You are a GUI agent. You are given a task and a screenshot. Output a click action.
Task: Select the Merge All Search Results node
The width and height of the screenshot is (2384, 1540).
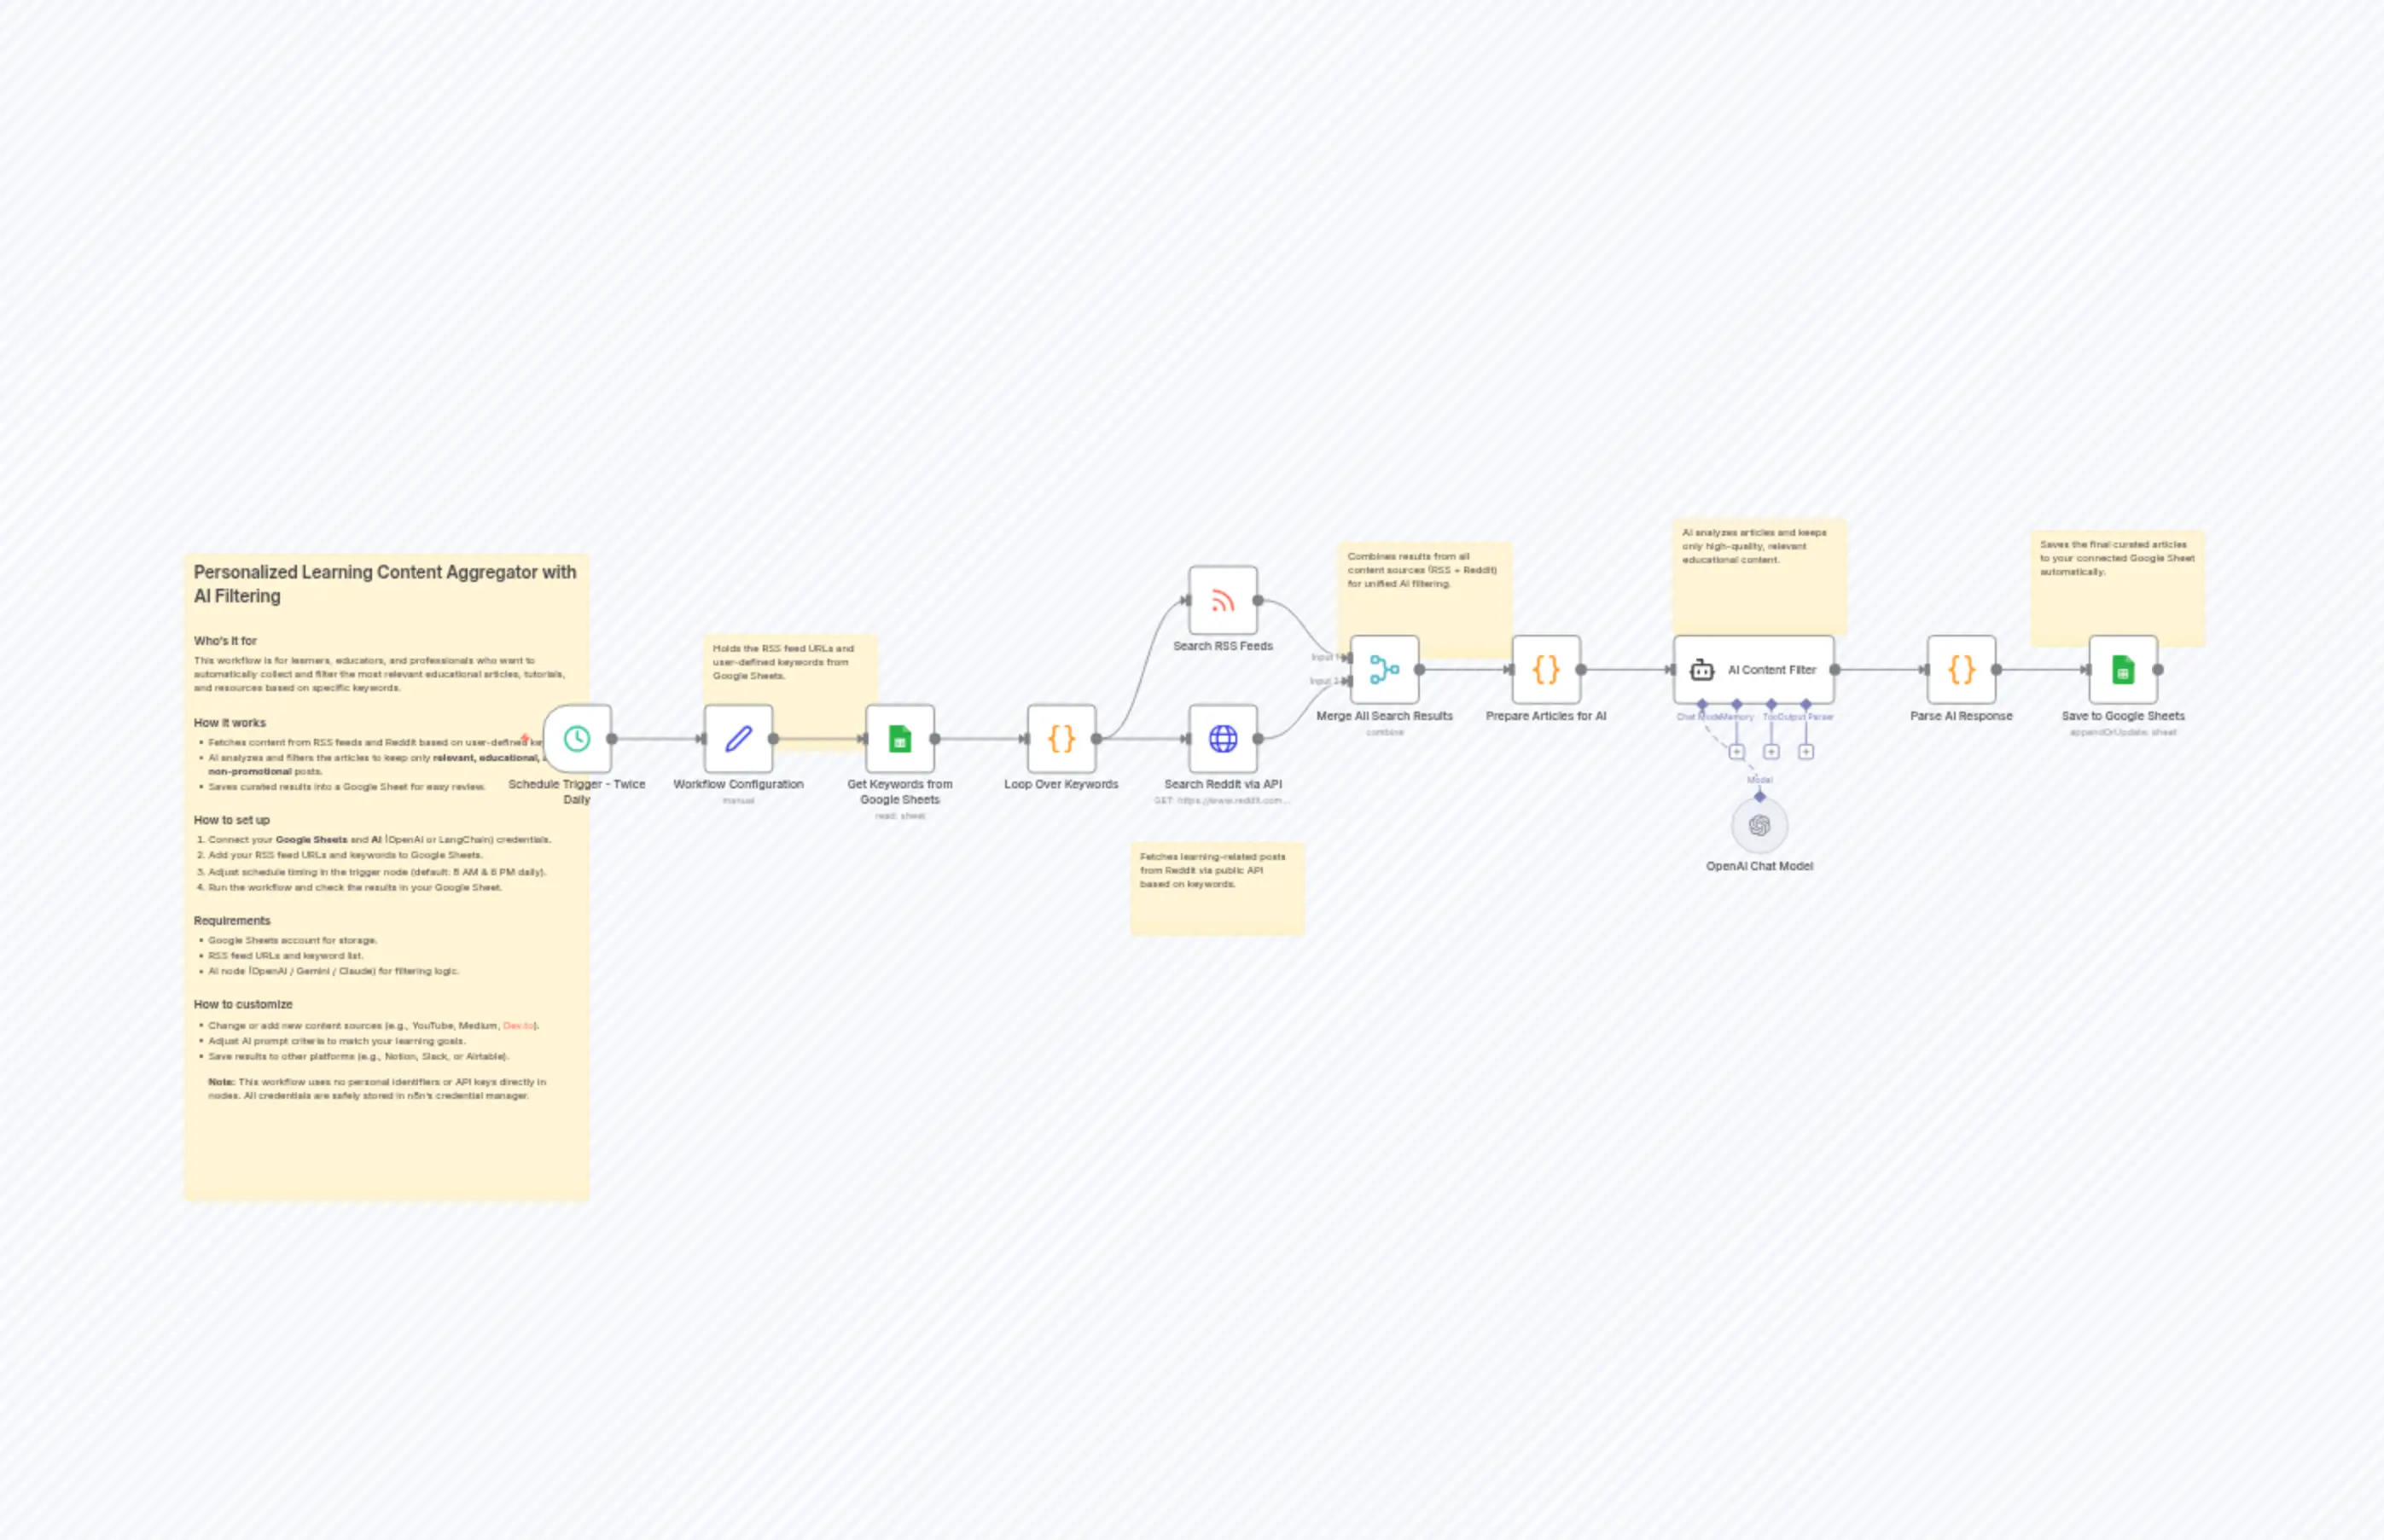[x=1385, y=670]
